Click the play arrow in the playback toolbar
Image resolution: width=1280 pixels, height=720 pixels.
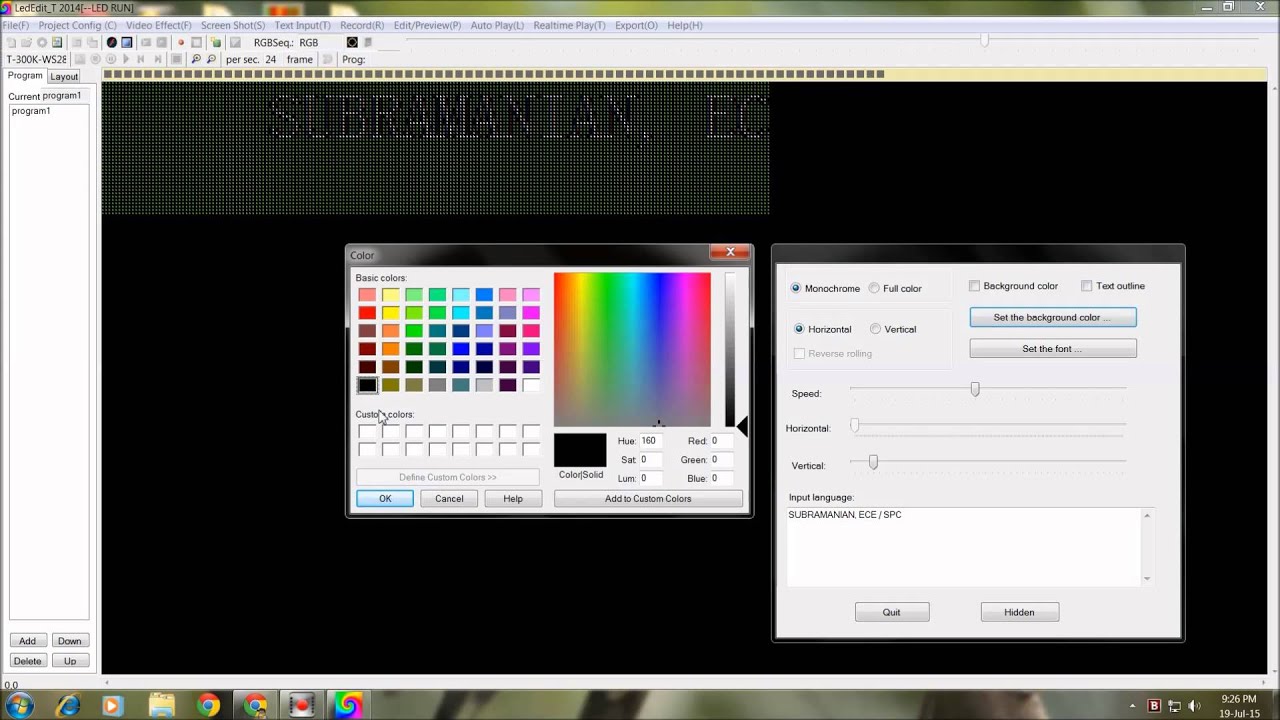point(126,59)
